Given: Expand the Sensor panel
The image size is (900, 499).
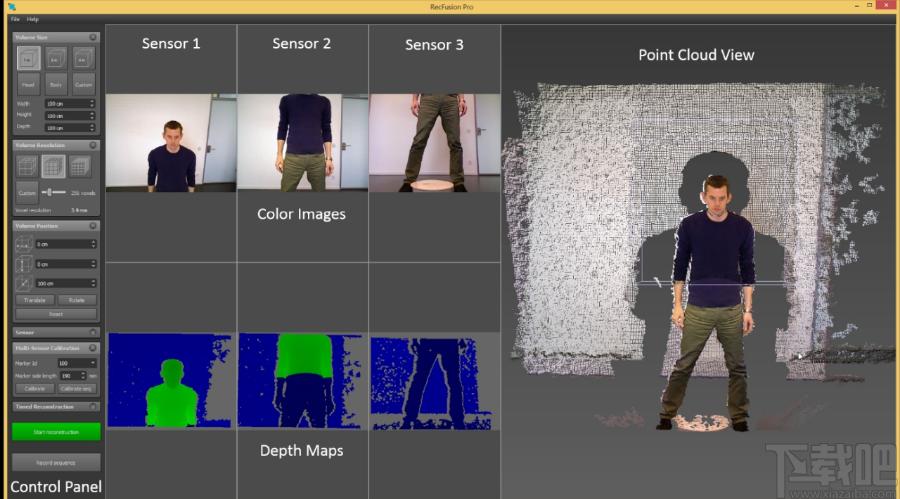Looking at the screenshot, I should pyautogui.click(x=93, y=332).
